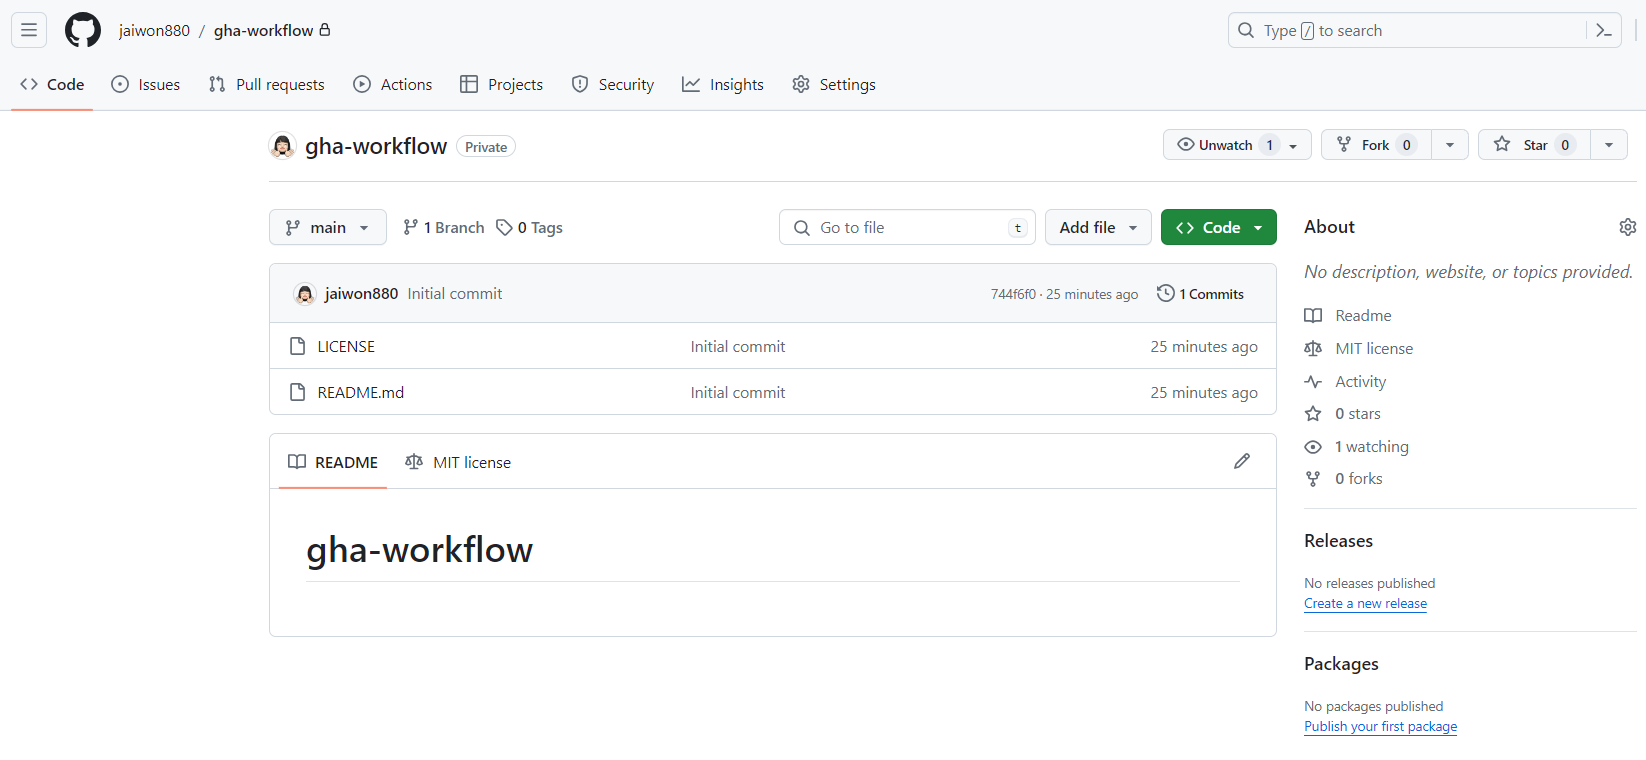Switch to the Code tab
This screenshot has width=1646, height=760.
tap(52, 84)
